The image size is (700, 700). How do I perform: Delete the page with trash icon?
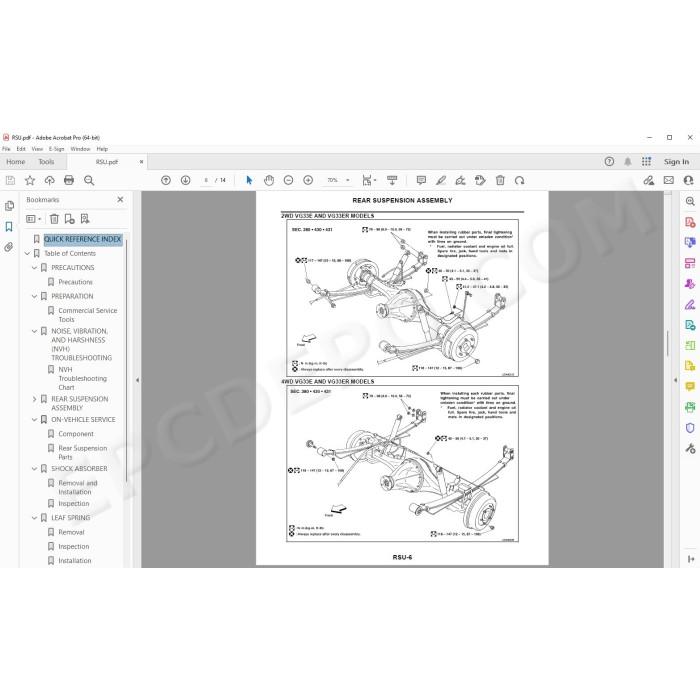[x=500, y=180]
